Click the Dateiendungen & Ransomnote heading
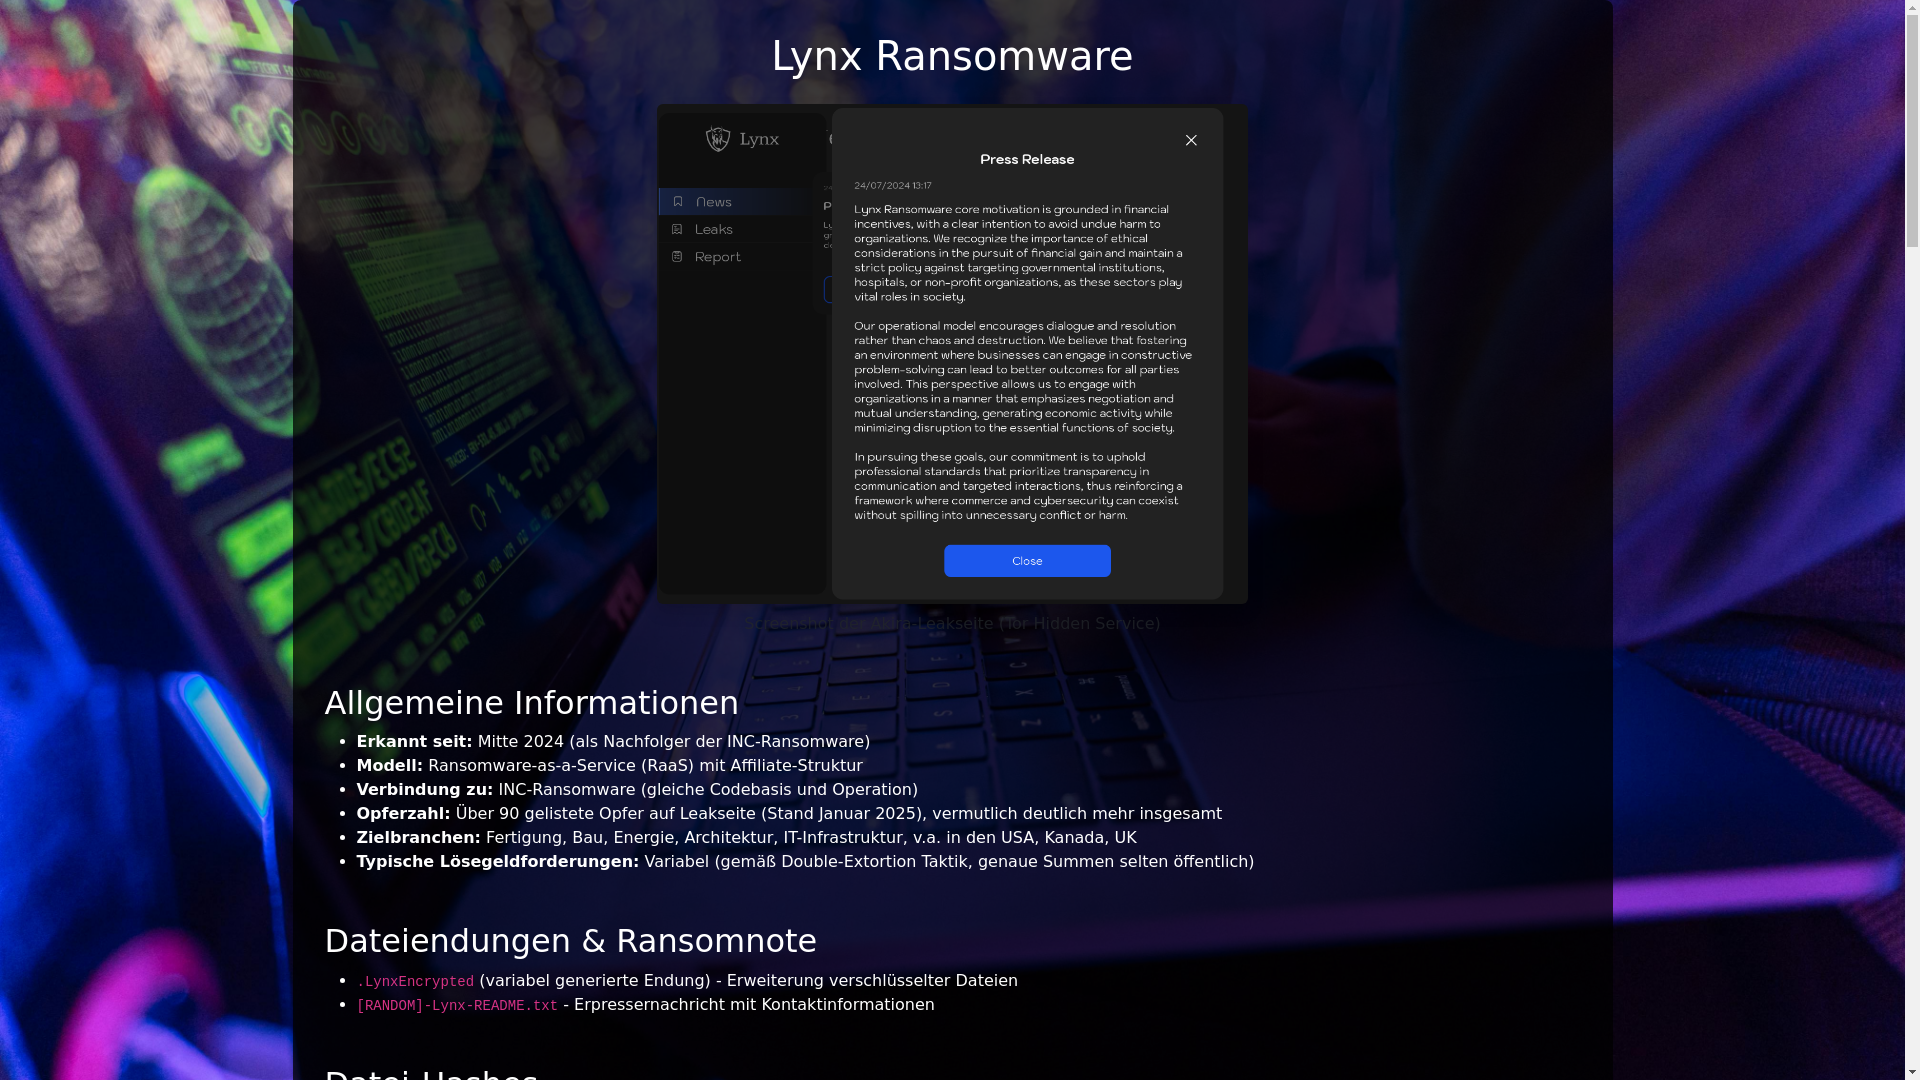The width and height of the screenshot is (1920, 1080). tap(570, 941)
